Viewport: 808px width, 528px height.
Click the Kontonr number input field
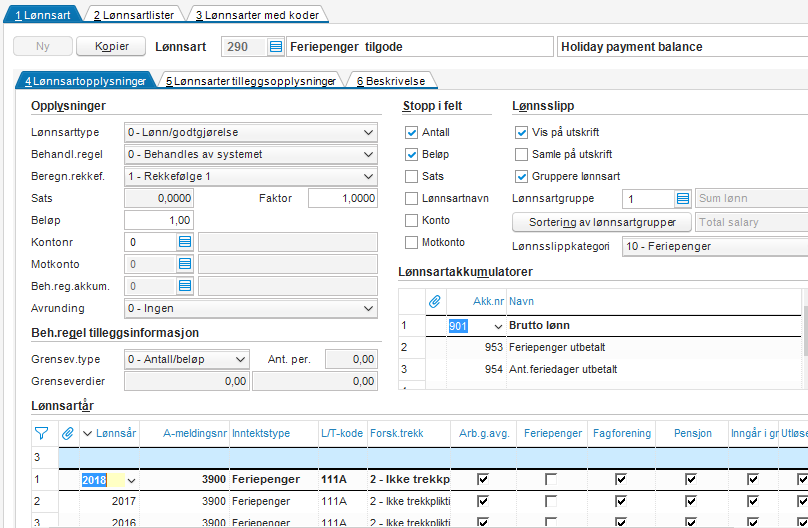click(151, 242)
